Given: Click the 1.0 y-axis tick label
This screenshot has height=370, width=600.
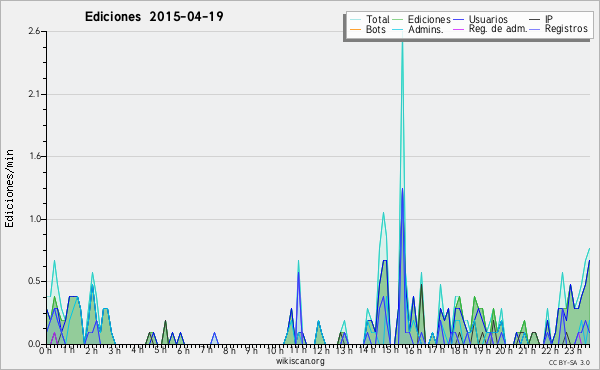Looking at the screenshot, I should click(34, 219).
